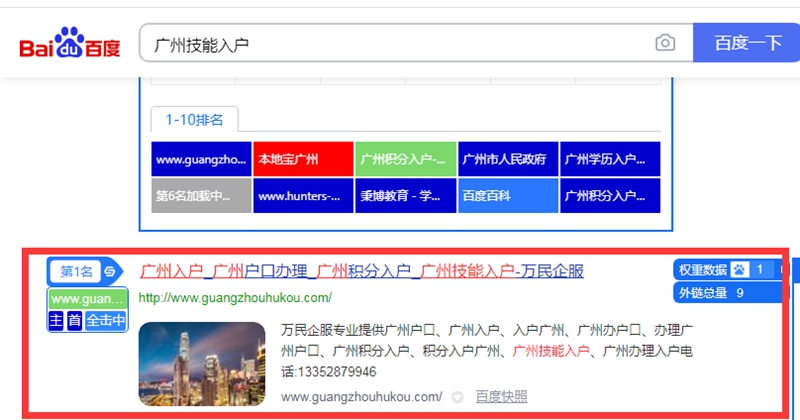800x420 pixels.
Task: Click the red 广州技能入户 text in snippet
Action: tap(551, 351)
